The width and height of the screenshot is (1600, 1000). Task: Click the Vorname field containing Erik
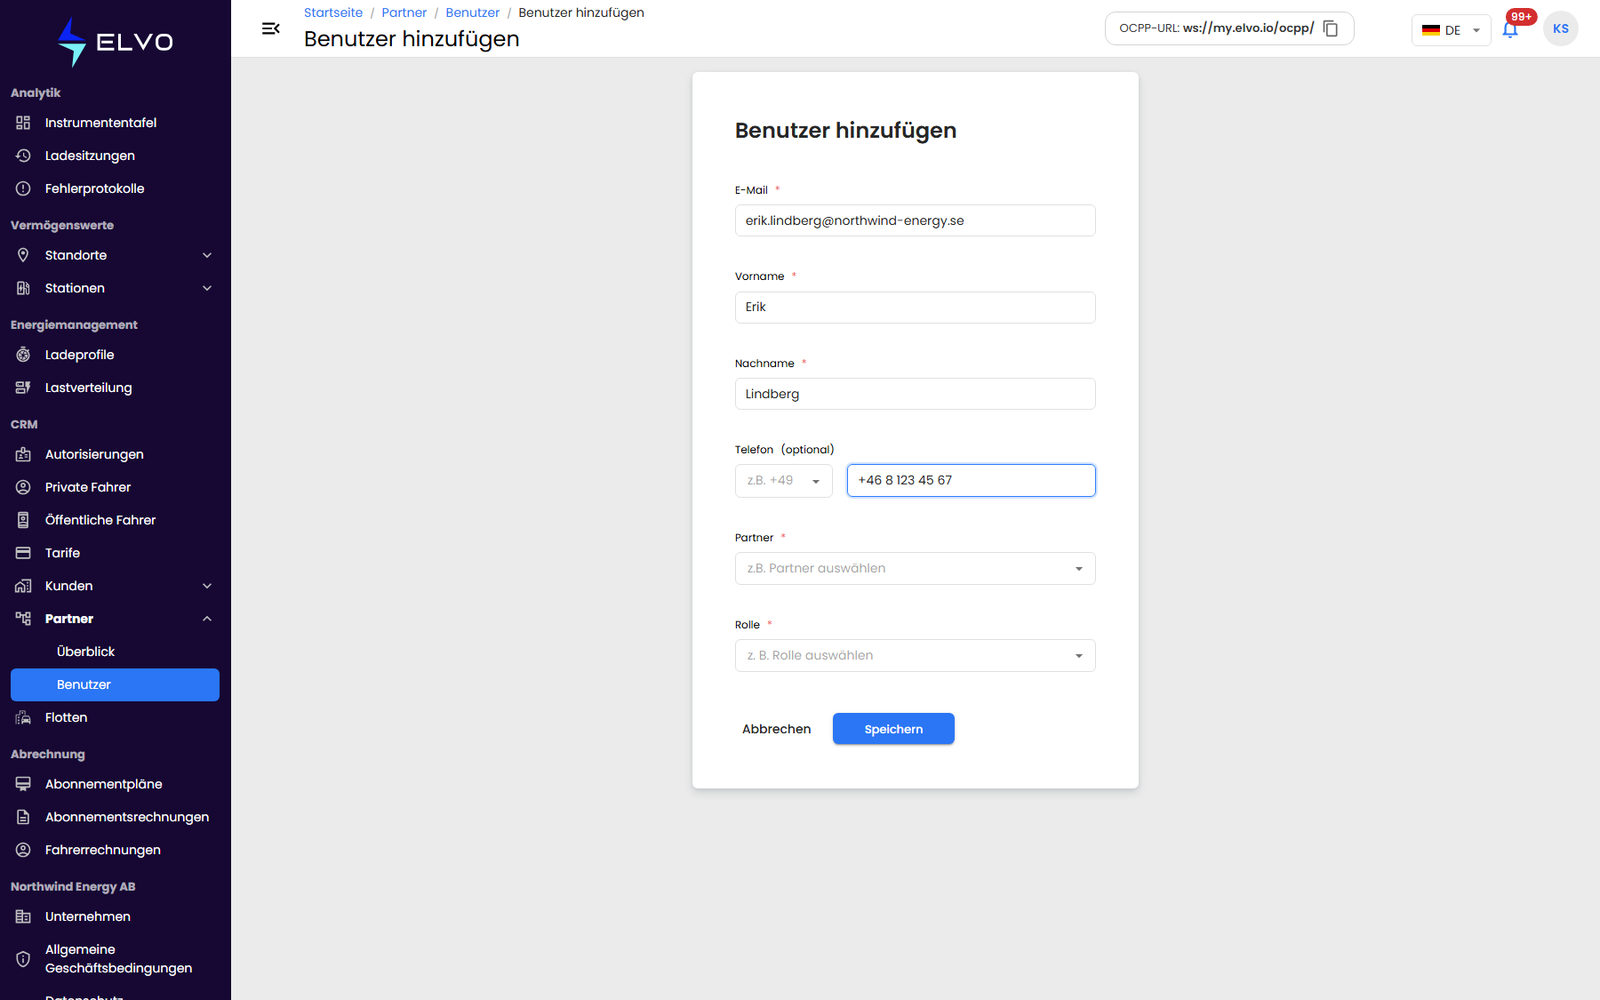pos(915,307)
